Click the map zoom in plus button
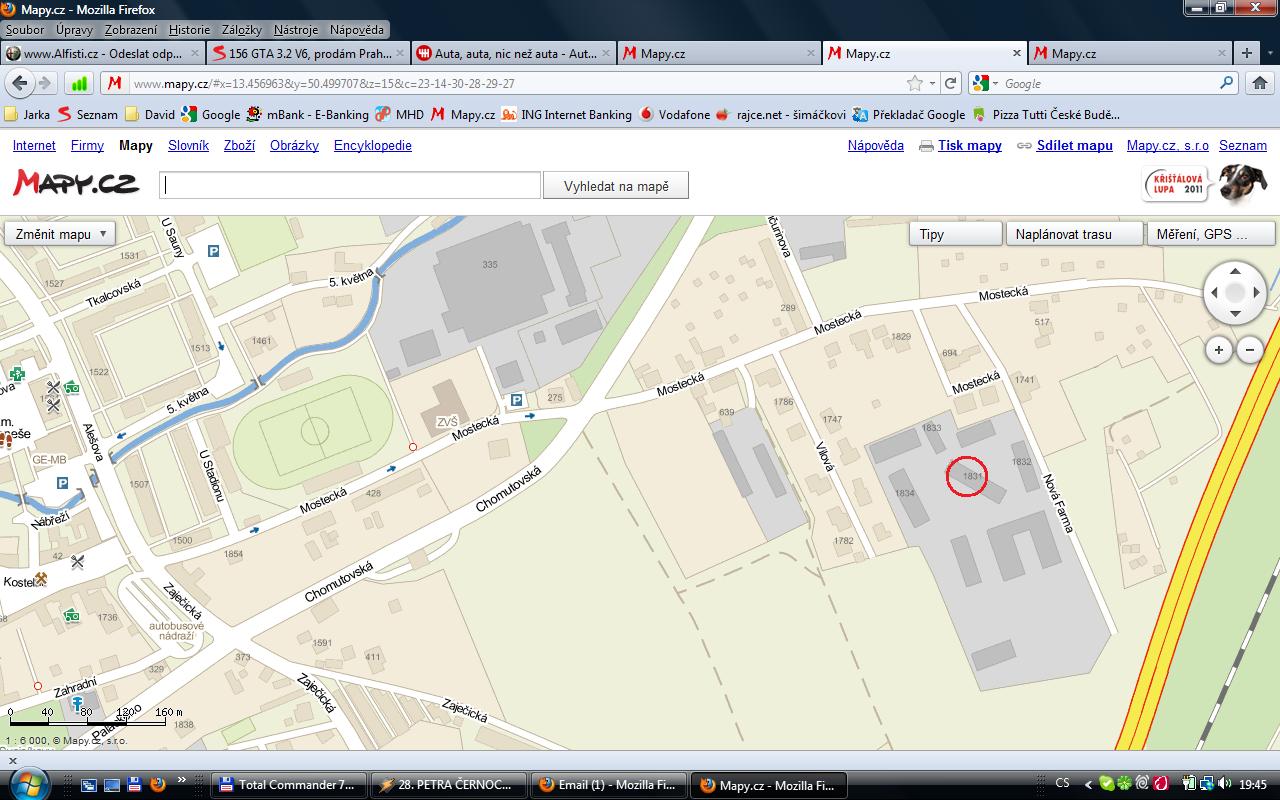Viewport: 1280px width, 800px height. 1218,350
